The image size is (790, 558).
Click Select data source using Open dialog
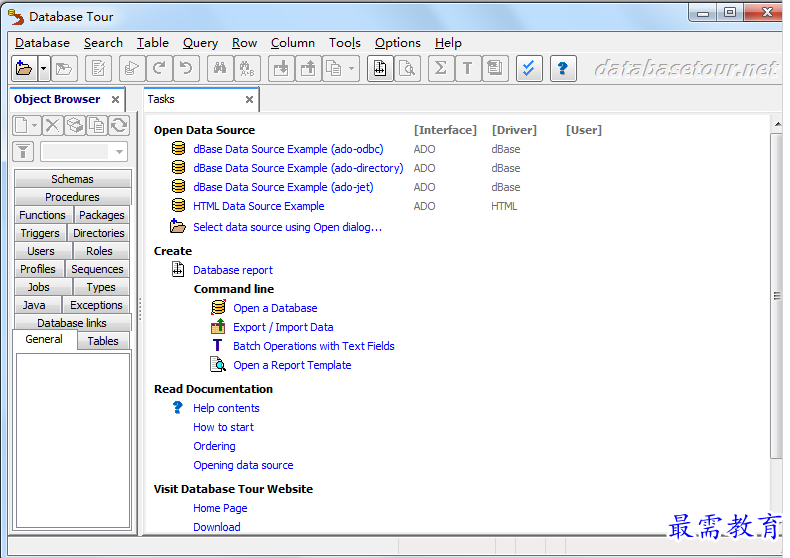(x=288, y=227)
